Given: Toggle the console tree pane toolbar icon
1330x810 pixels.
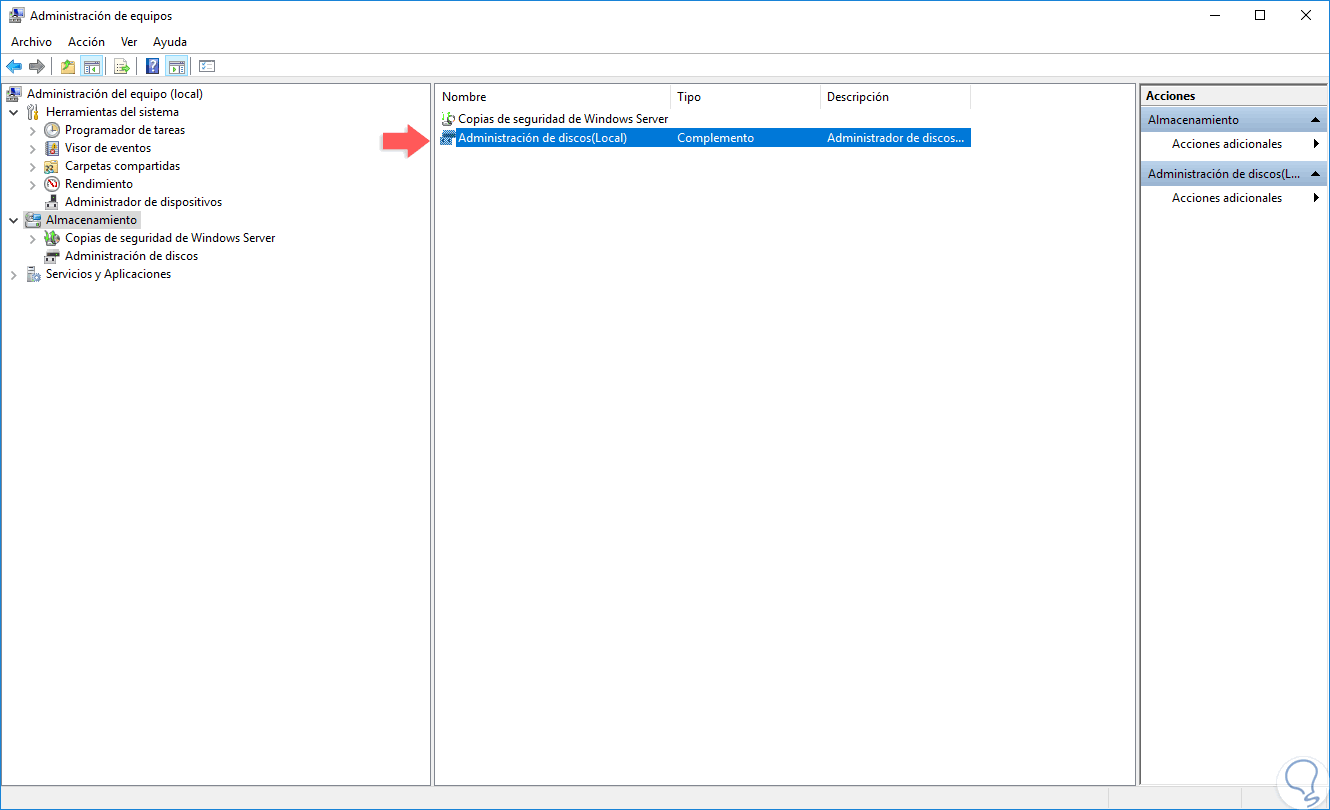Looking at the screenshot, I should point(91,66).
